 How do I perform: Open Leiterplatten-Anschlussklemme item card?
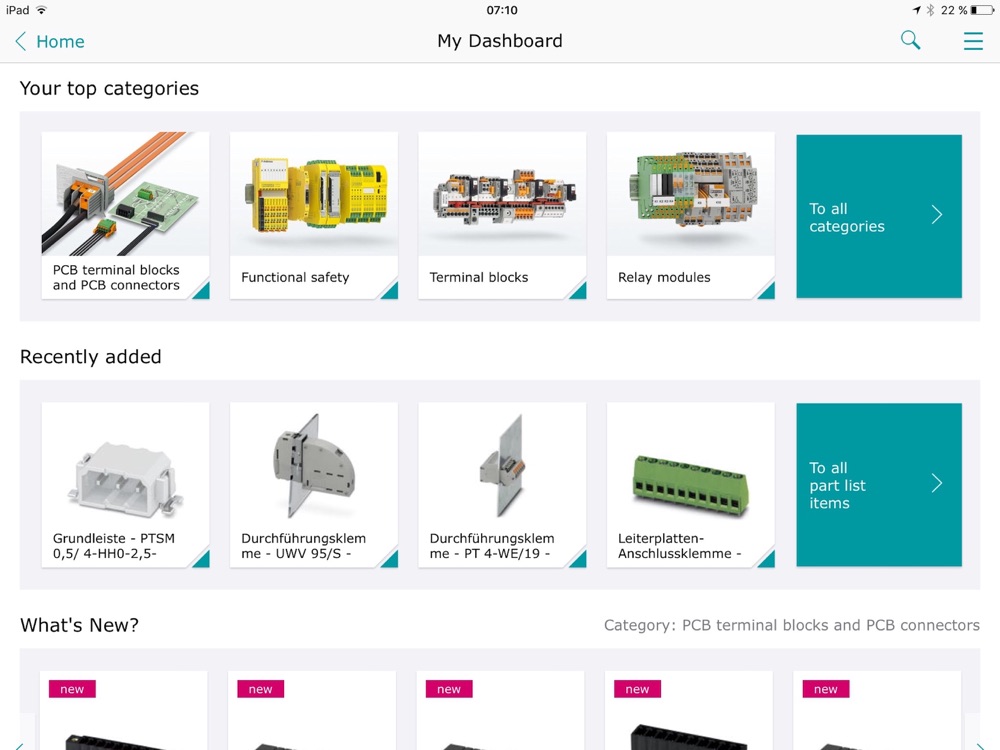691,484
